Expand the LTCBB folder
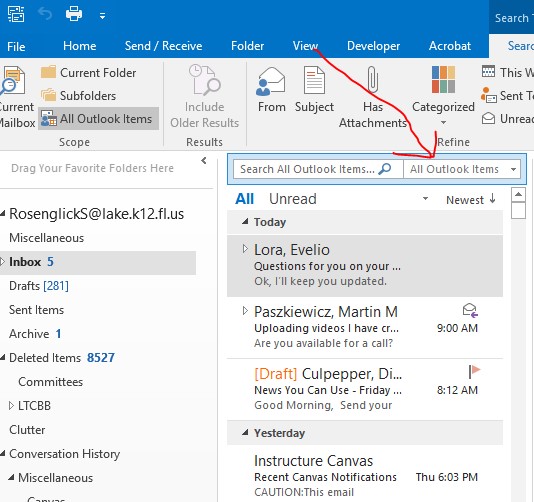 point(11,405)
